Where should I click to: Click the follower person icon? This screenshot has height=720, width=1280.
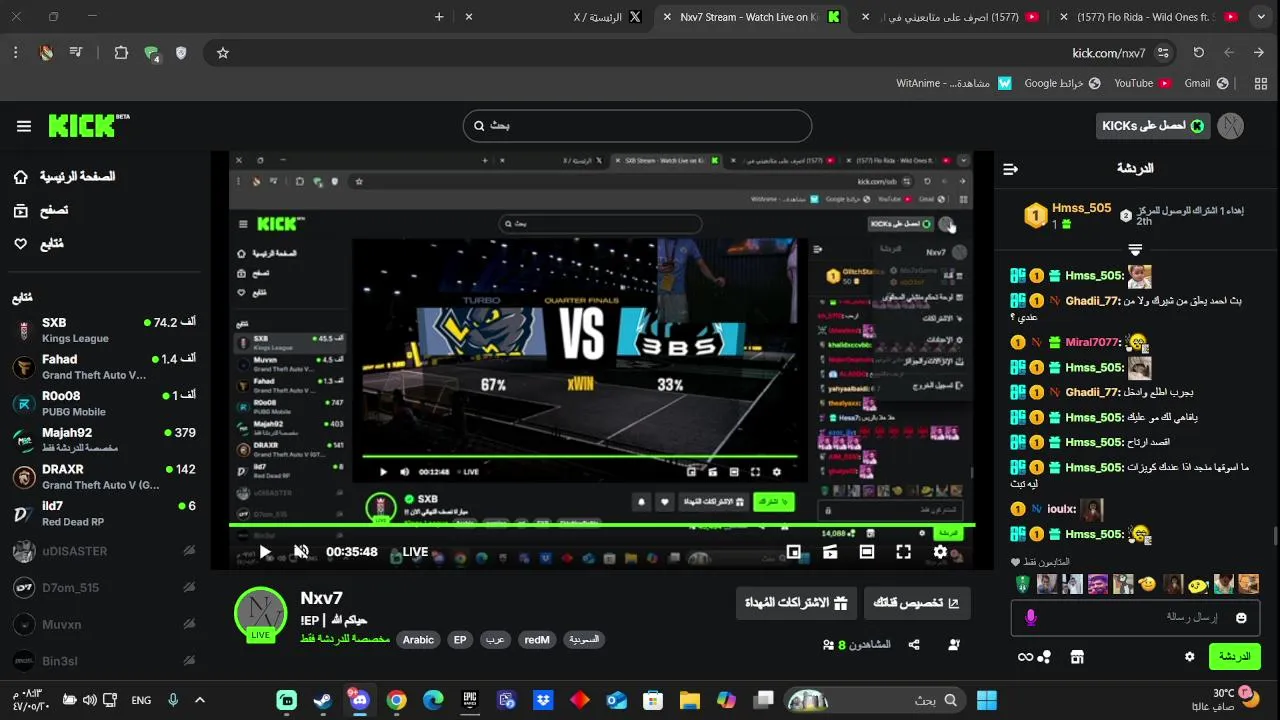tap(954, 645)
